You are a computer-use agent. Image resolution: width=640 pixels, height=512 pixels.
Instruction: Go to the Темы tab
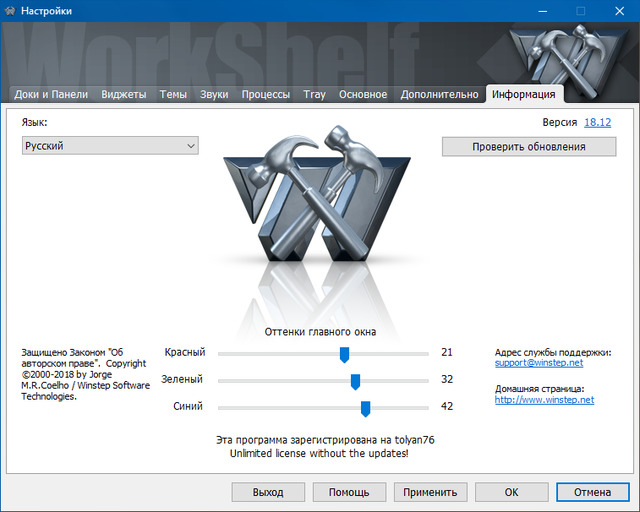(x=173, y=95)
